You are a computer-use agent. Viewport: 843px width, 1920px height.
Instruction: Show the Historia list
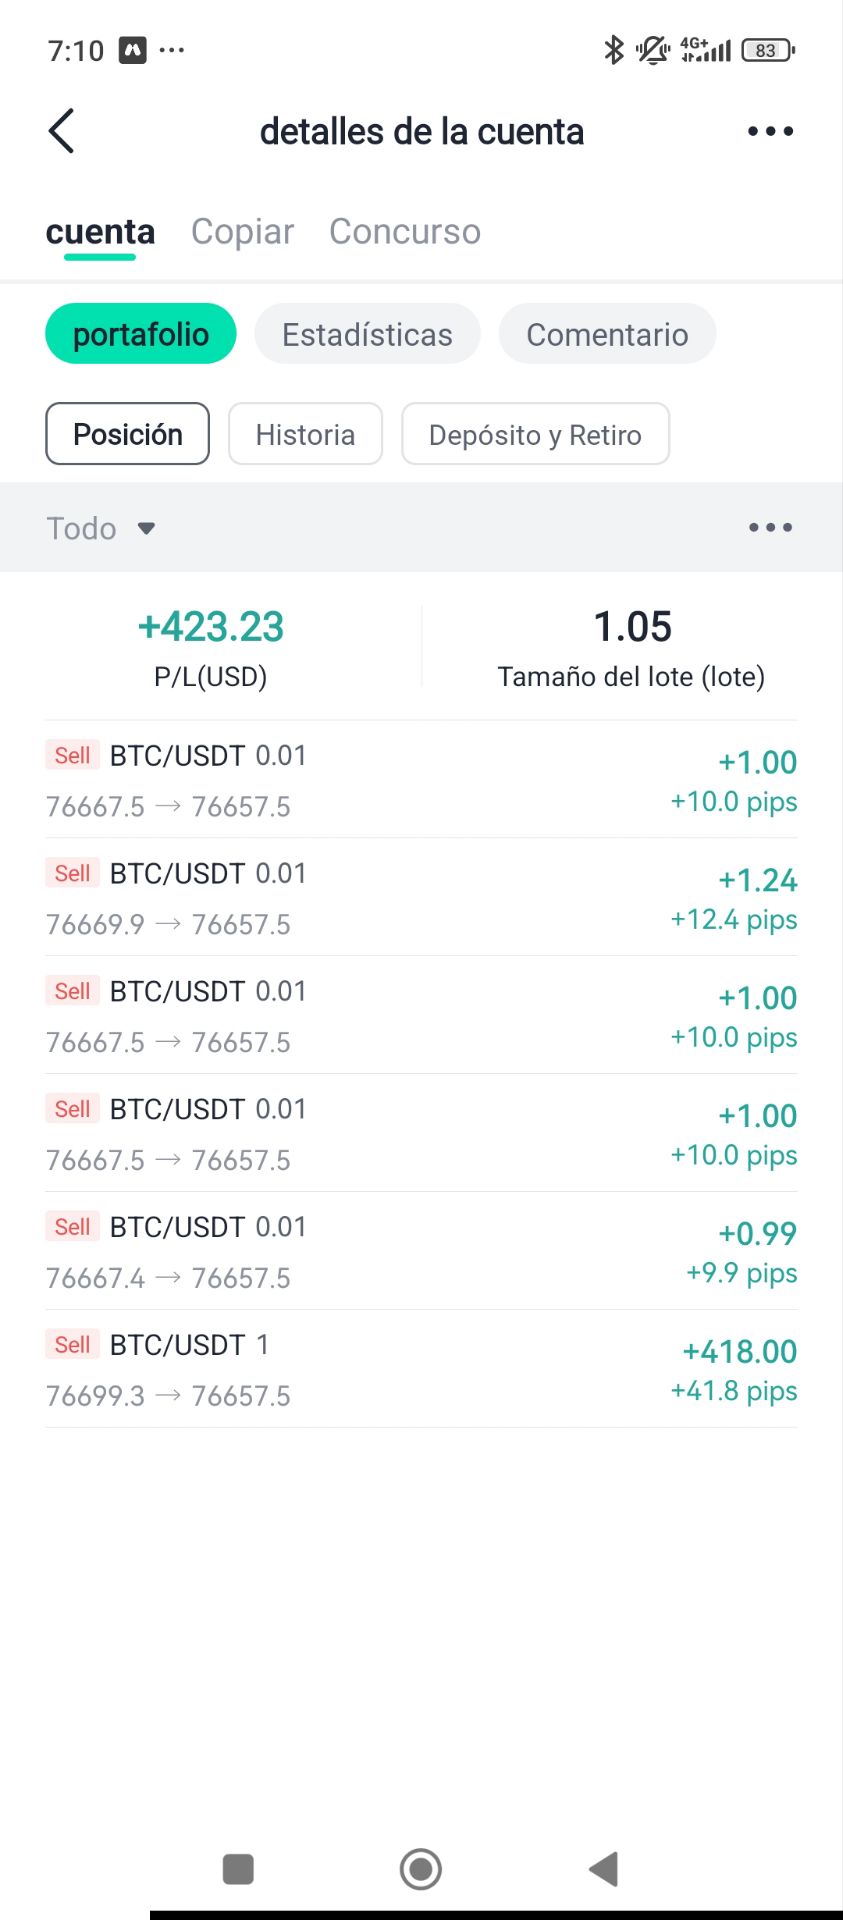305,434
